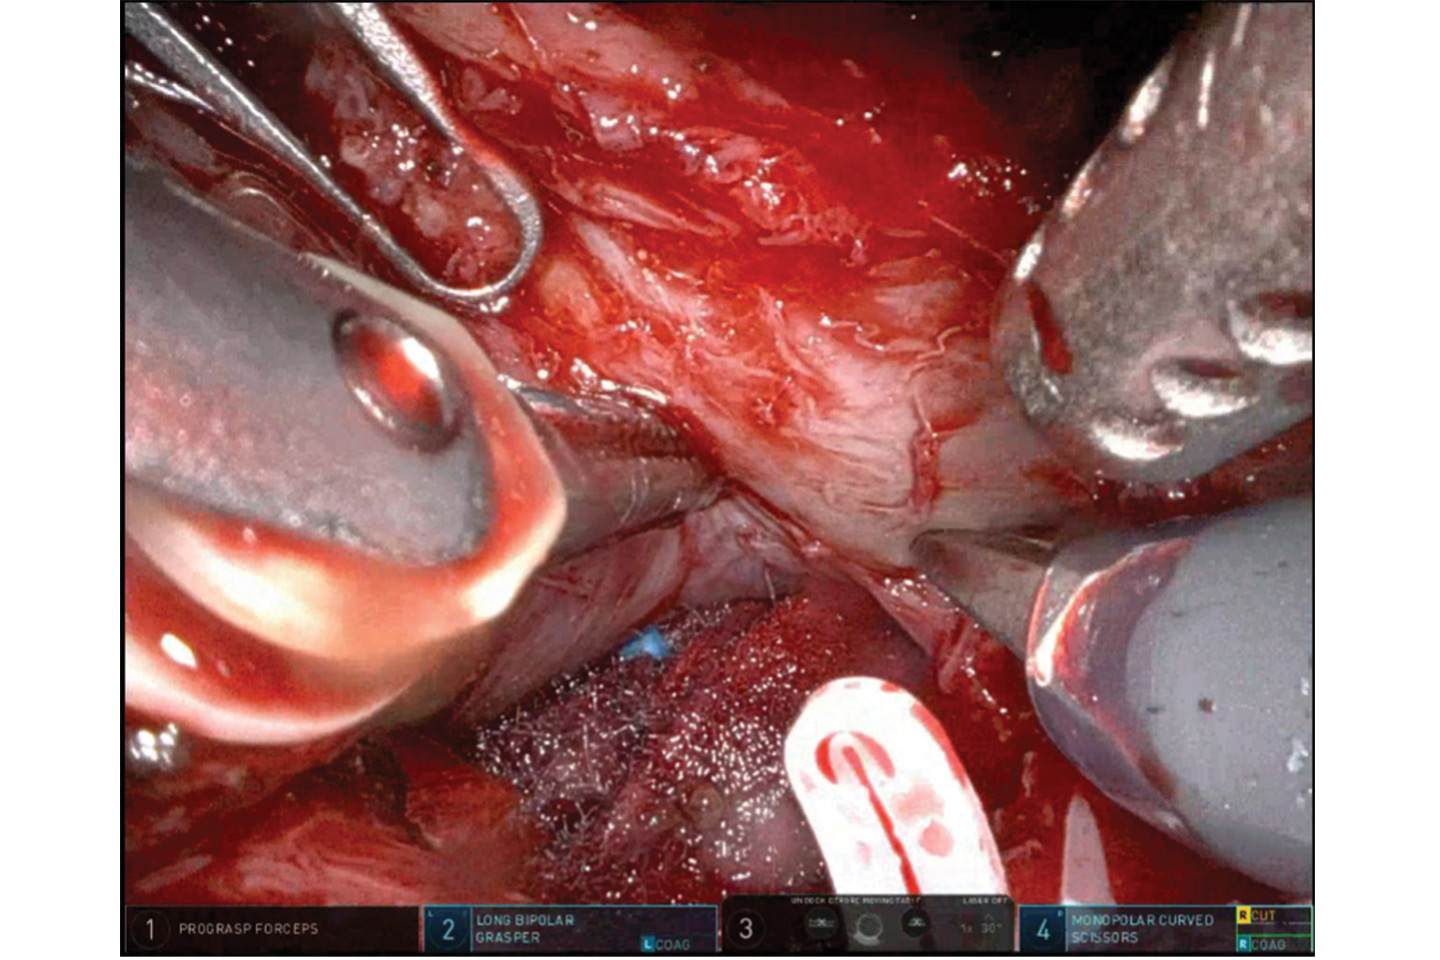Select arm 3 number circle icon

pyautogui.click(x=745, y=929)
